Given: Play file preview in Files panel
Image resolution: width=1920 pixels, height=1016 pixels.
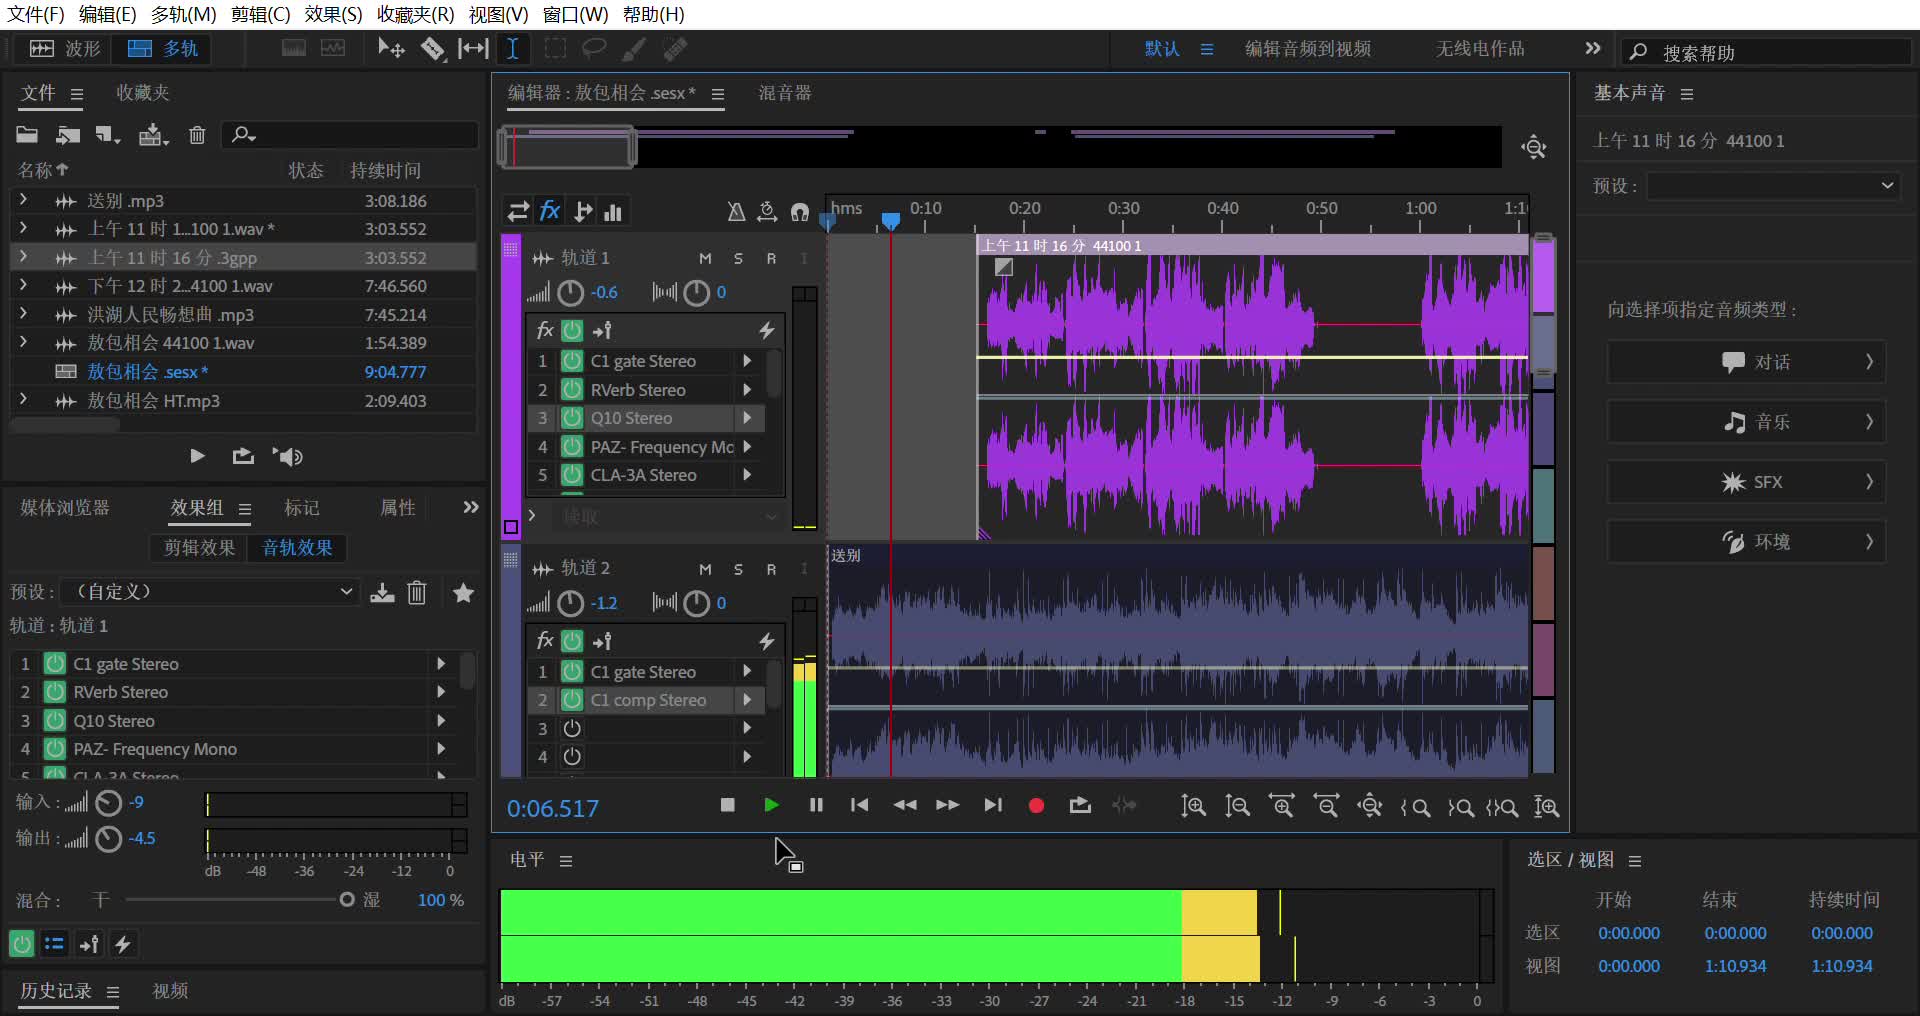Looking at the screenshot, I should (197, 456).
